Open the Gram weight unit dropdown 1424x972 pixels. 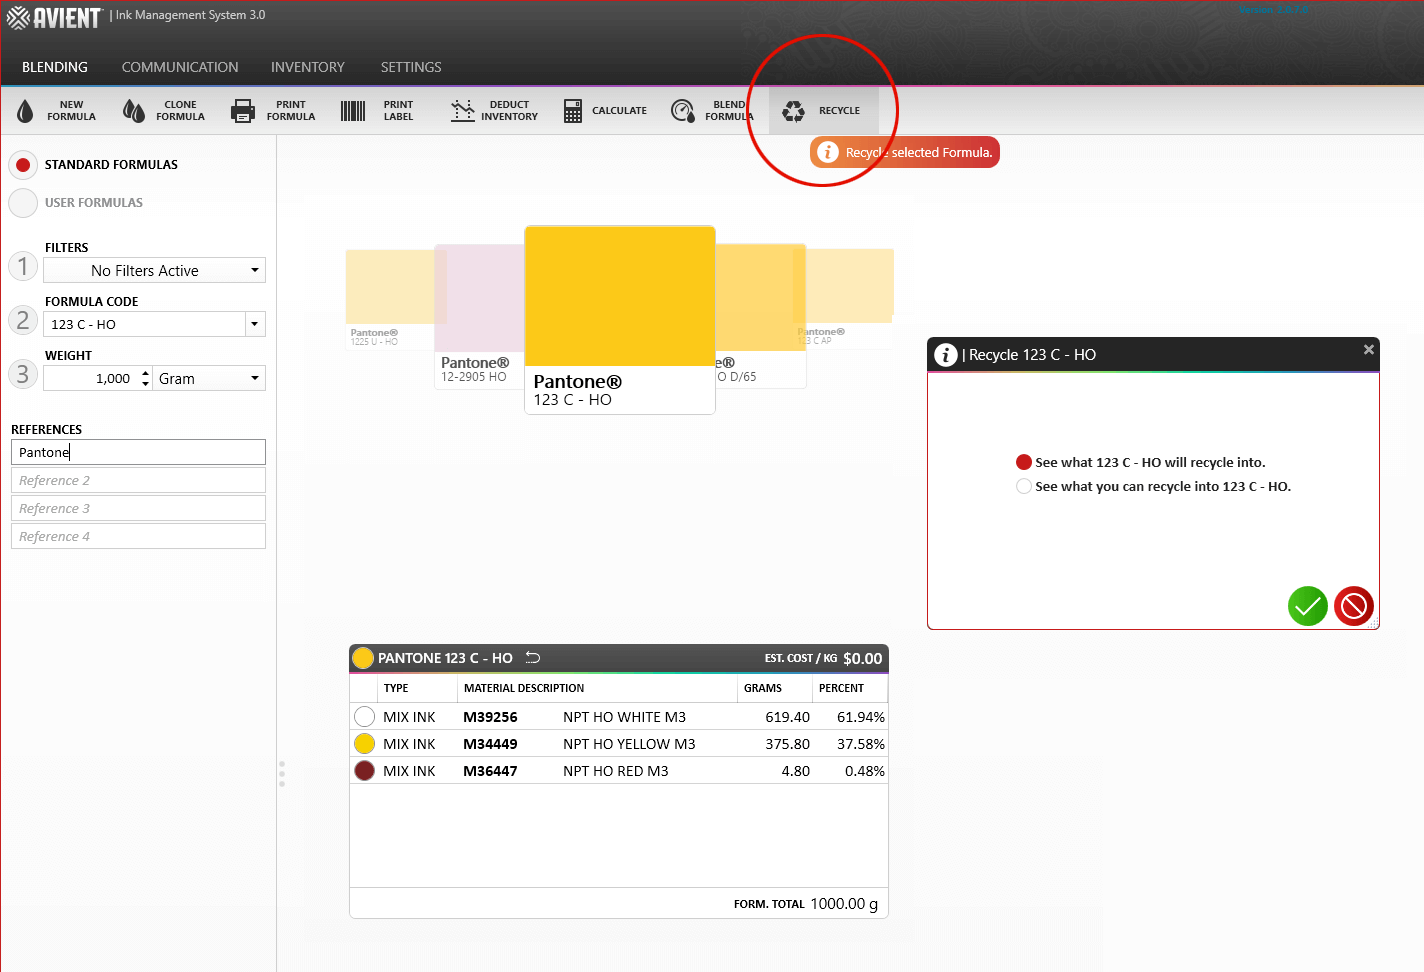pos(255,378)
